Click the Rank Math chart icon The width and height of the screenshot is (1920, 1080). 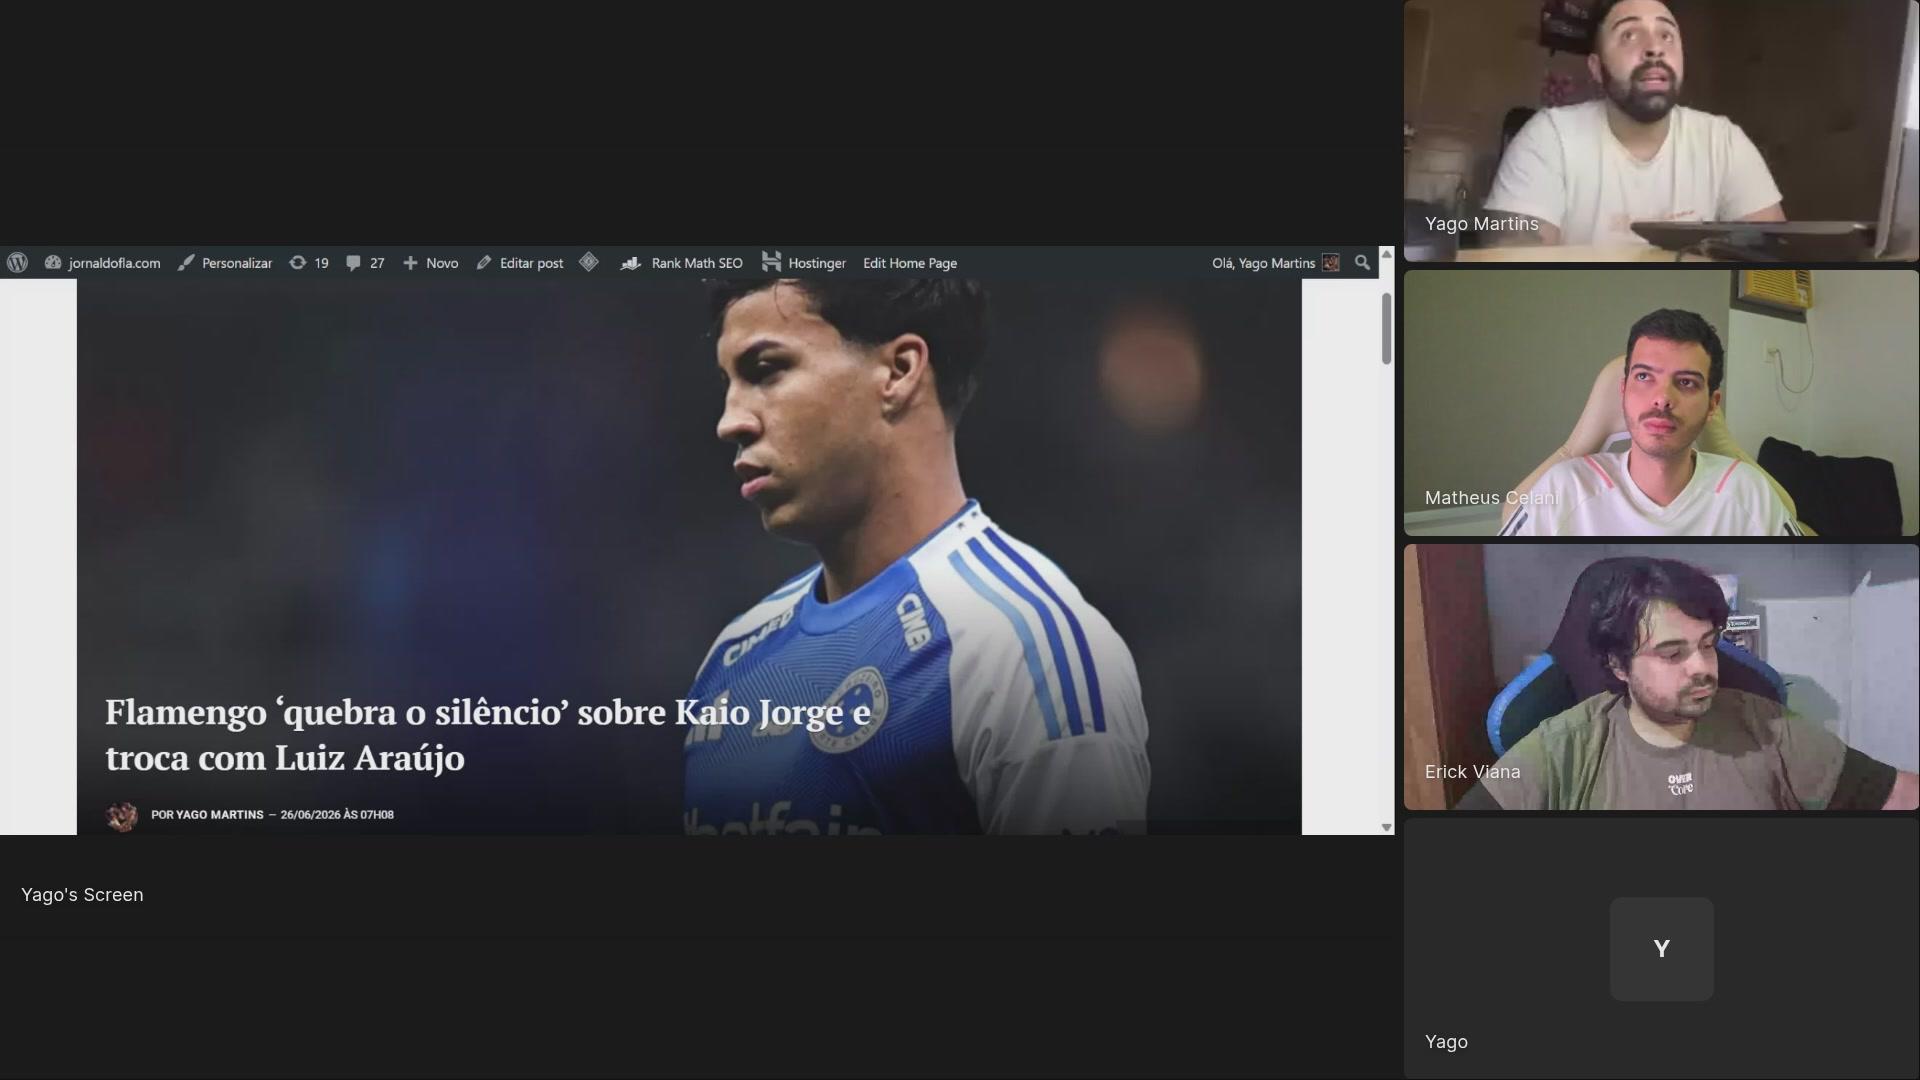coord(630,263)
